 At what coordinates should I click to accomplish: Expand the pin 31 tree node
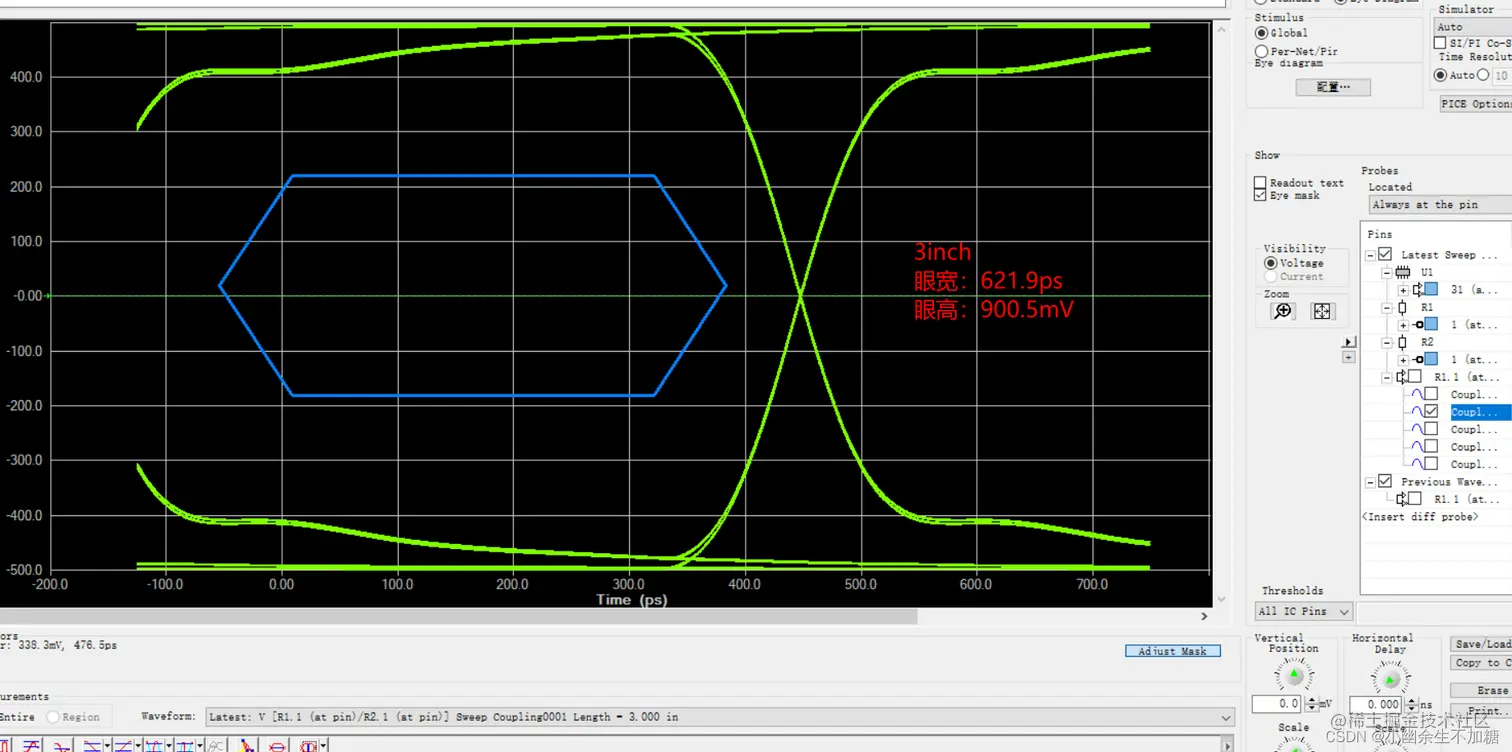pyautogui.click(x=1403, y=290)
